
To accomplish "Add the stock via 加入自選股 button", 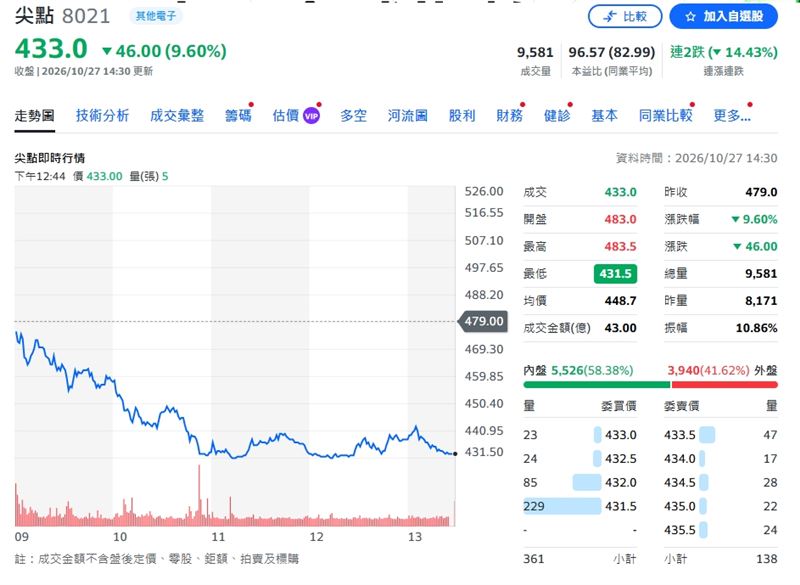I will pyautogui.click(x=723, y=16).
